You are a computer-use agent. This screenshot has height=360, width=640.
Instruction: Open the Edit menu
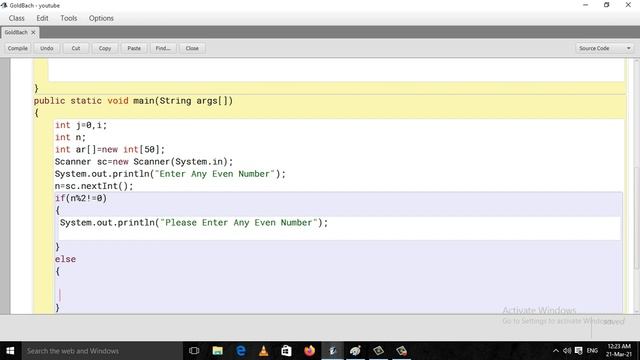pyautogui.click(x=42, y=18)
